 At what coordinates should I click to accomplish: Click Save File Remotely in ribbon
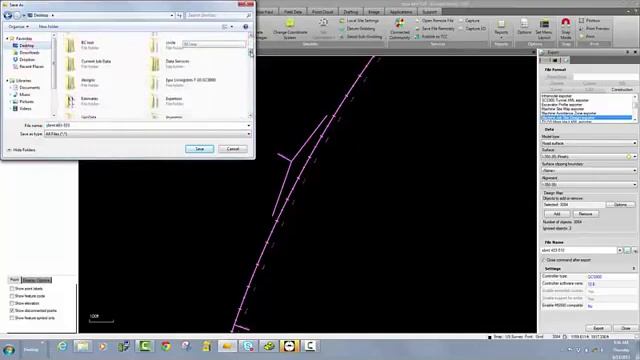435,29
